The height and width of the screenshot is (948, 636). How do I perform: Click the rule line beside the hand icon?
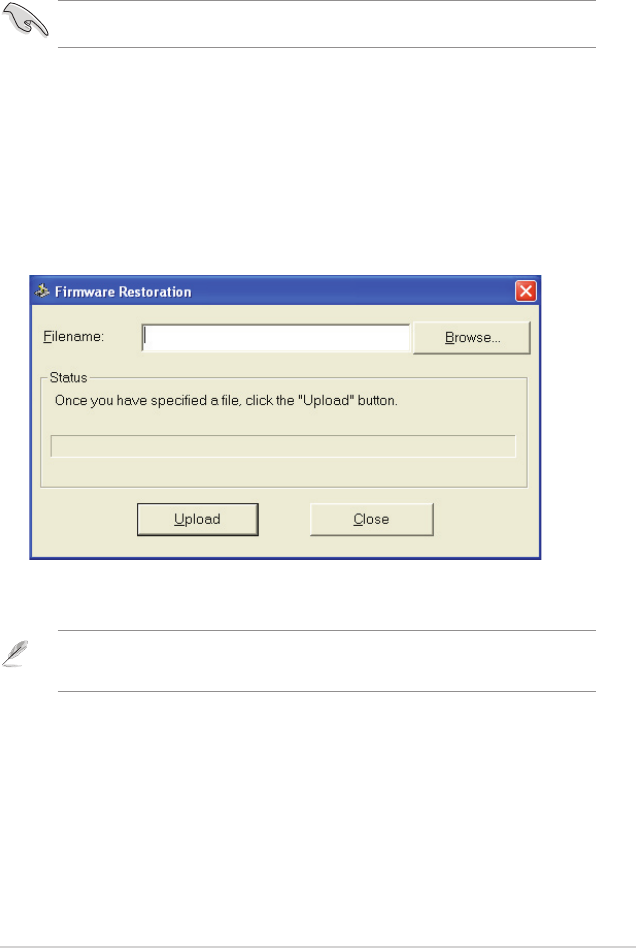327,47
